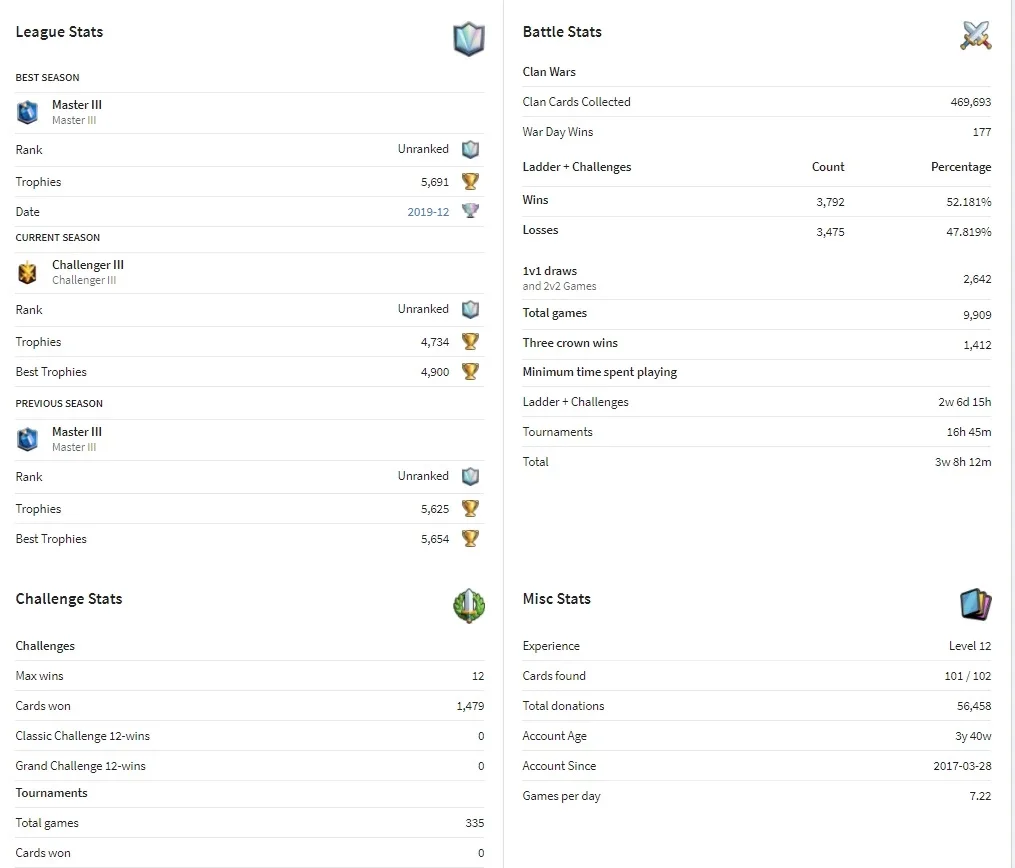Click the Unranked shield icon in Current Season
This screenshot has height=868, width=1015.
[470, 309]
